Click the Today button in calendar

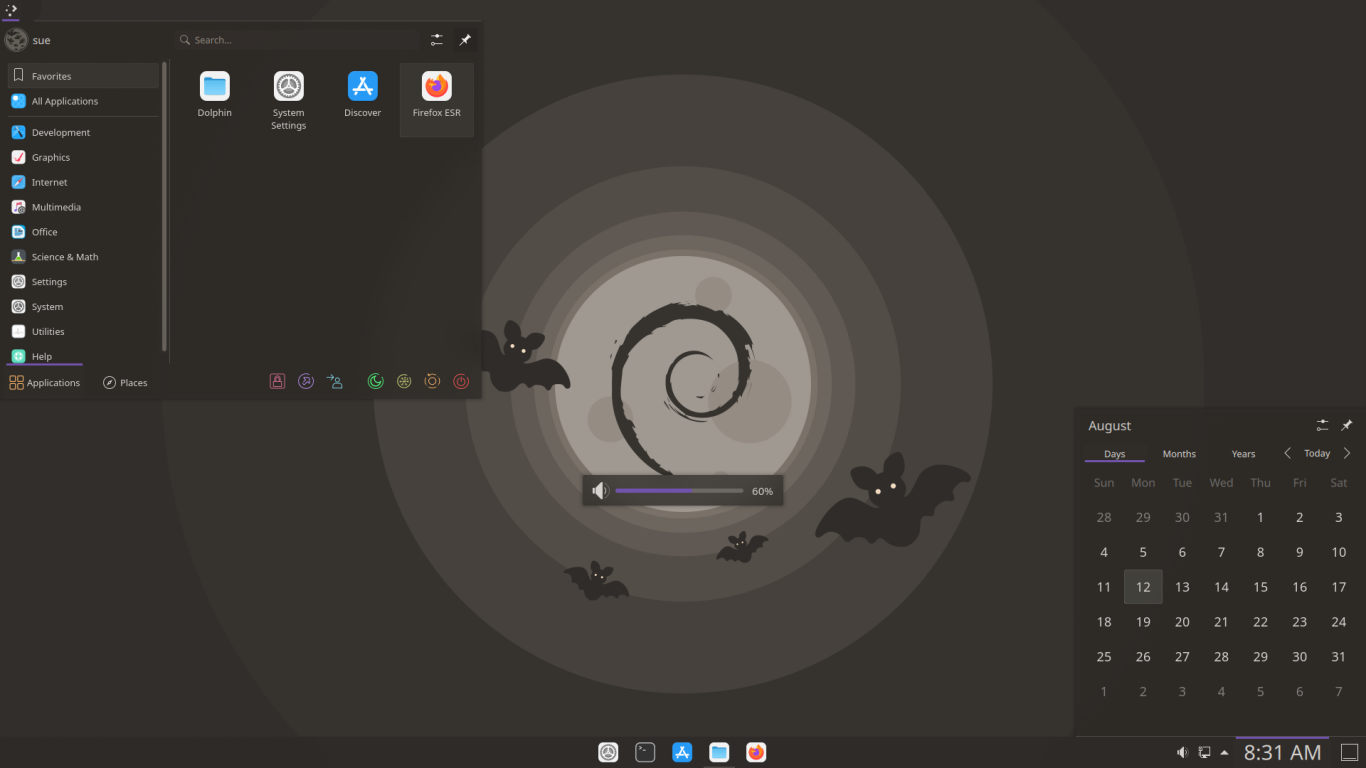coord(1317,454)
